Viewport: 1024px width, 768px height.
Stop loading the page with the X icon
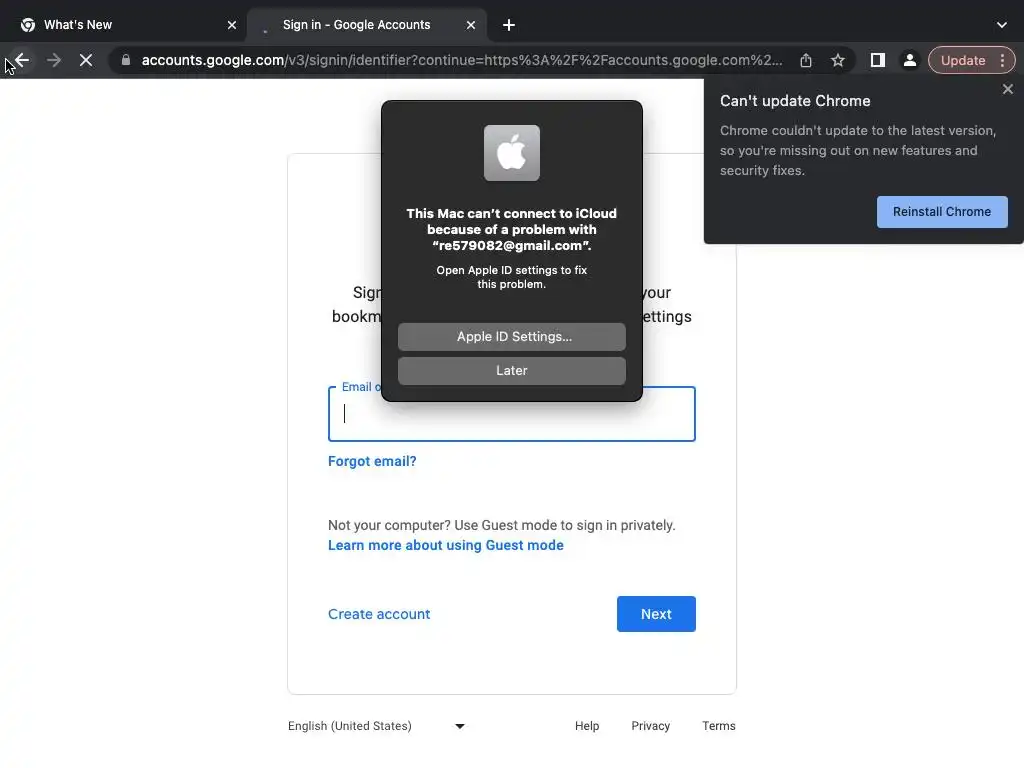86,61
